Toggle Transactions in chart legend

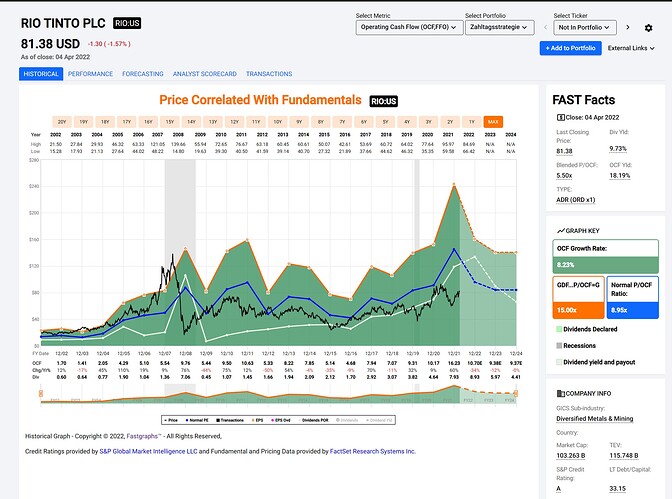230,420
